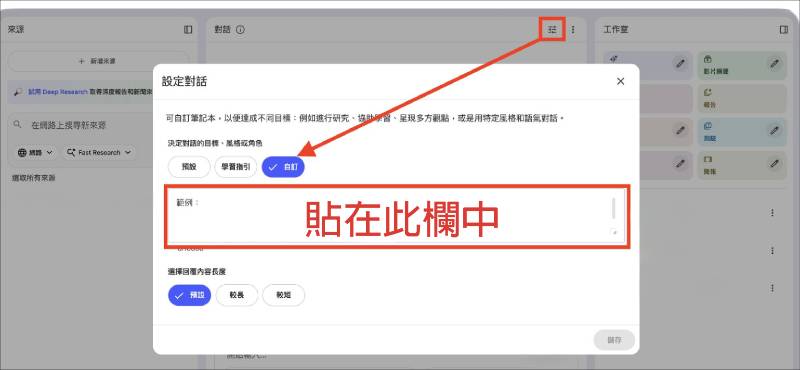Click the 選擇回覆內容長度 label

pyautogui.click(x=196, y=272)
